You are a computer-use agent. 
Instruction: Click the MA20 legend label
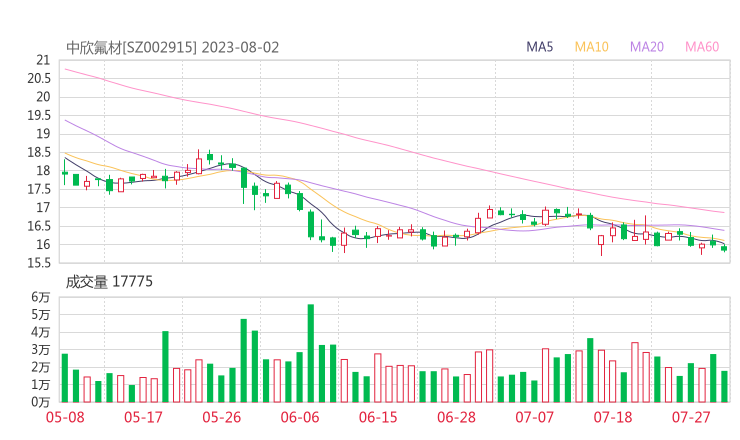pos(647,47)
